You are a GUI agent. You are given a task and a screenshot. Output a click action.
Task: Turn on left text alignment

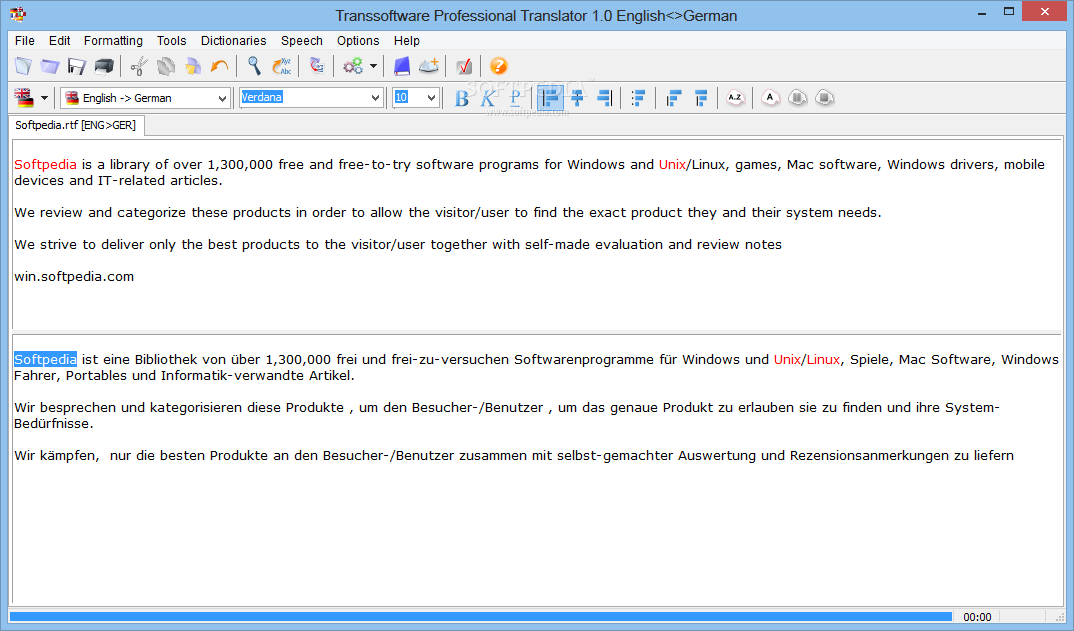[x=550, y=98]
